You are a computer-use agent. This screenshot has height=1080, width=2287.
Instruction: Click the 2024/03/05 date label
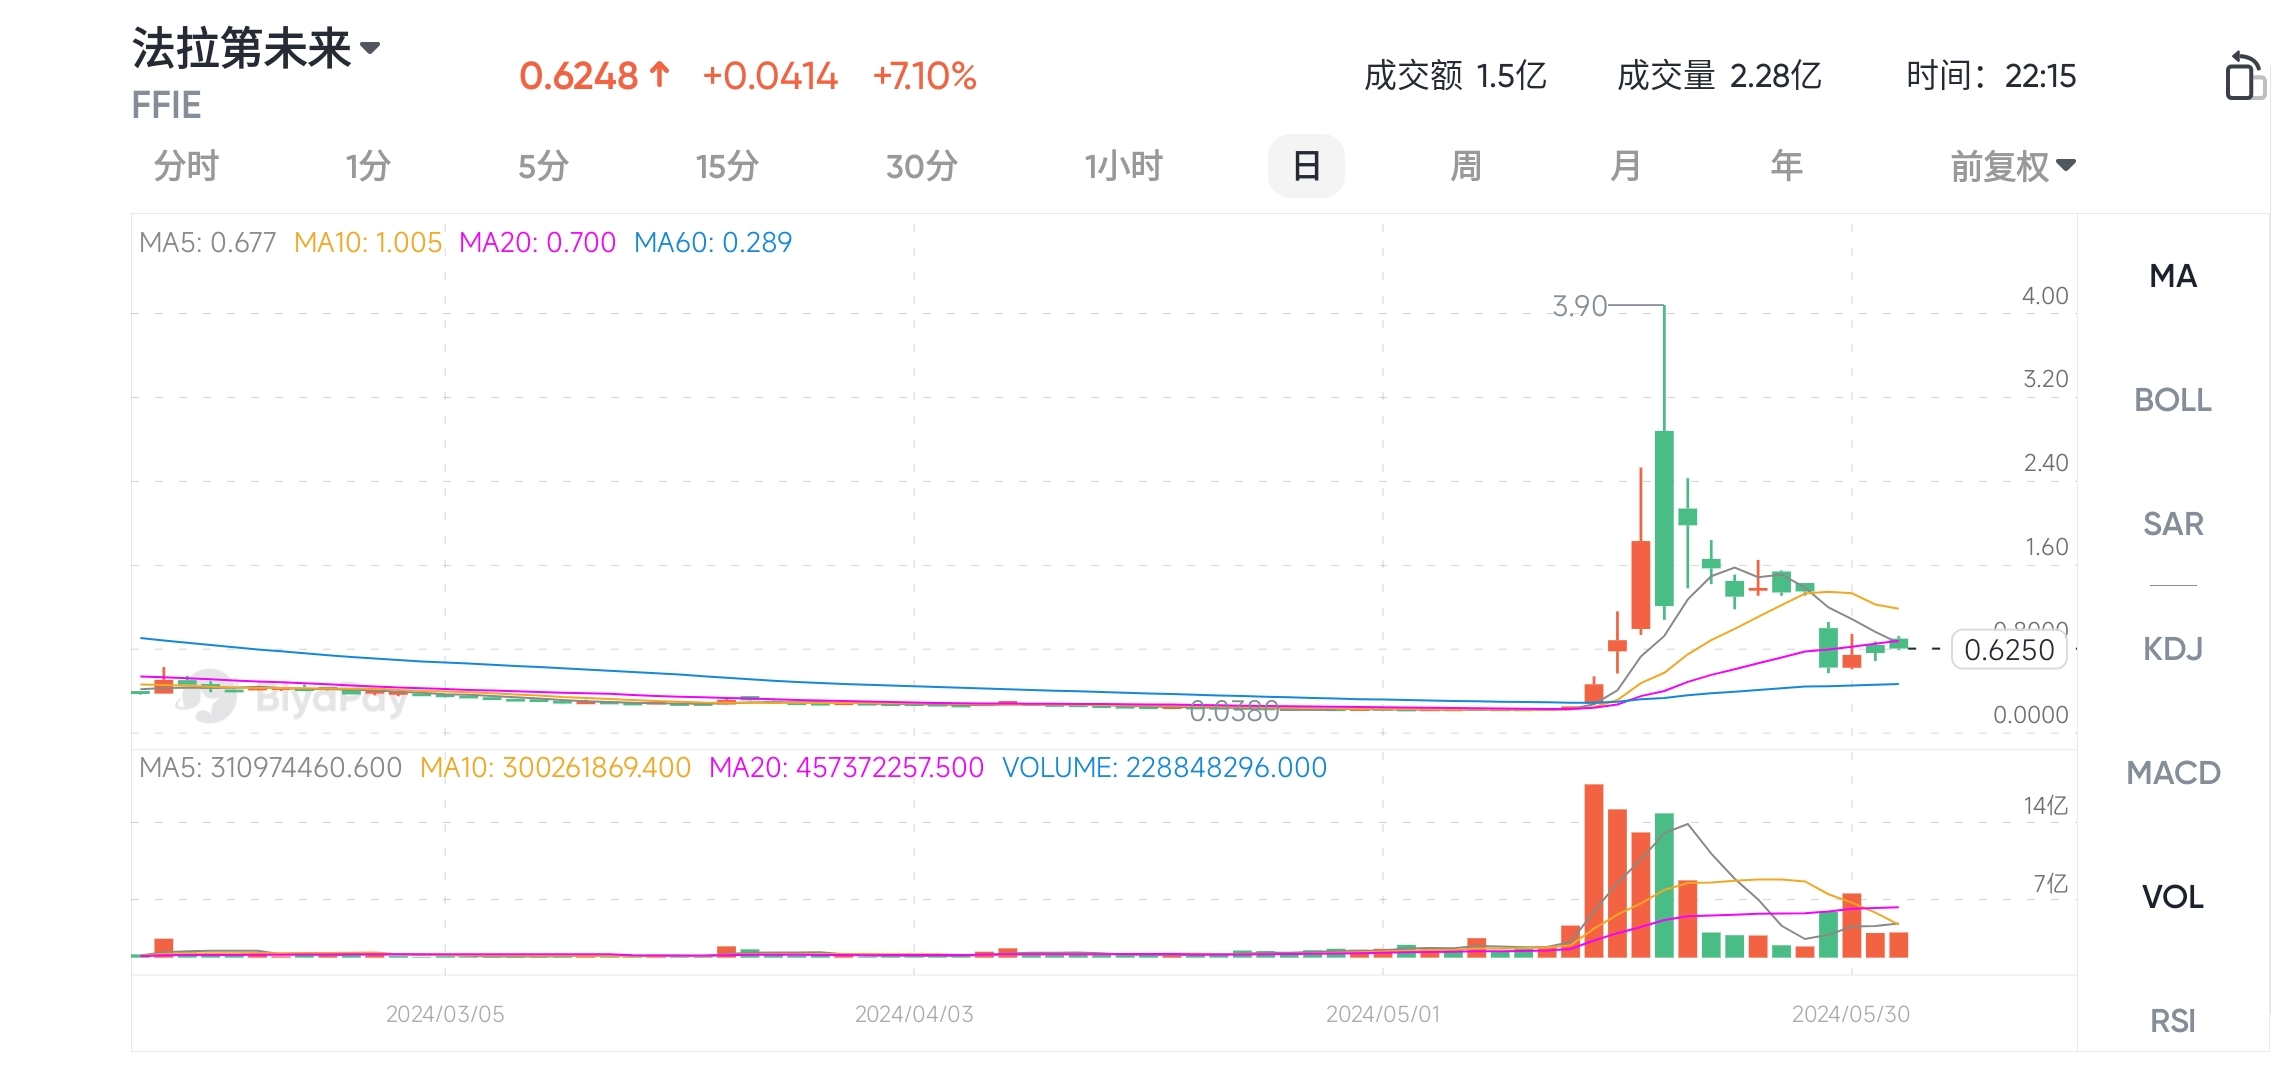pyautogui.click(x=445, y=1014)
